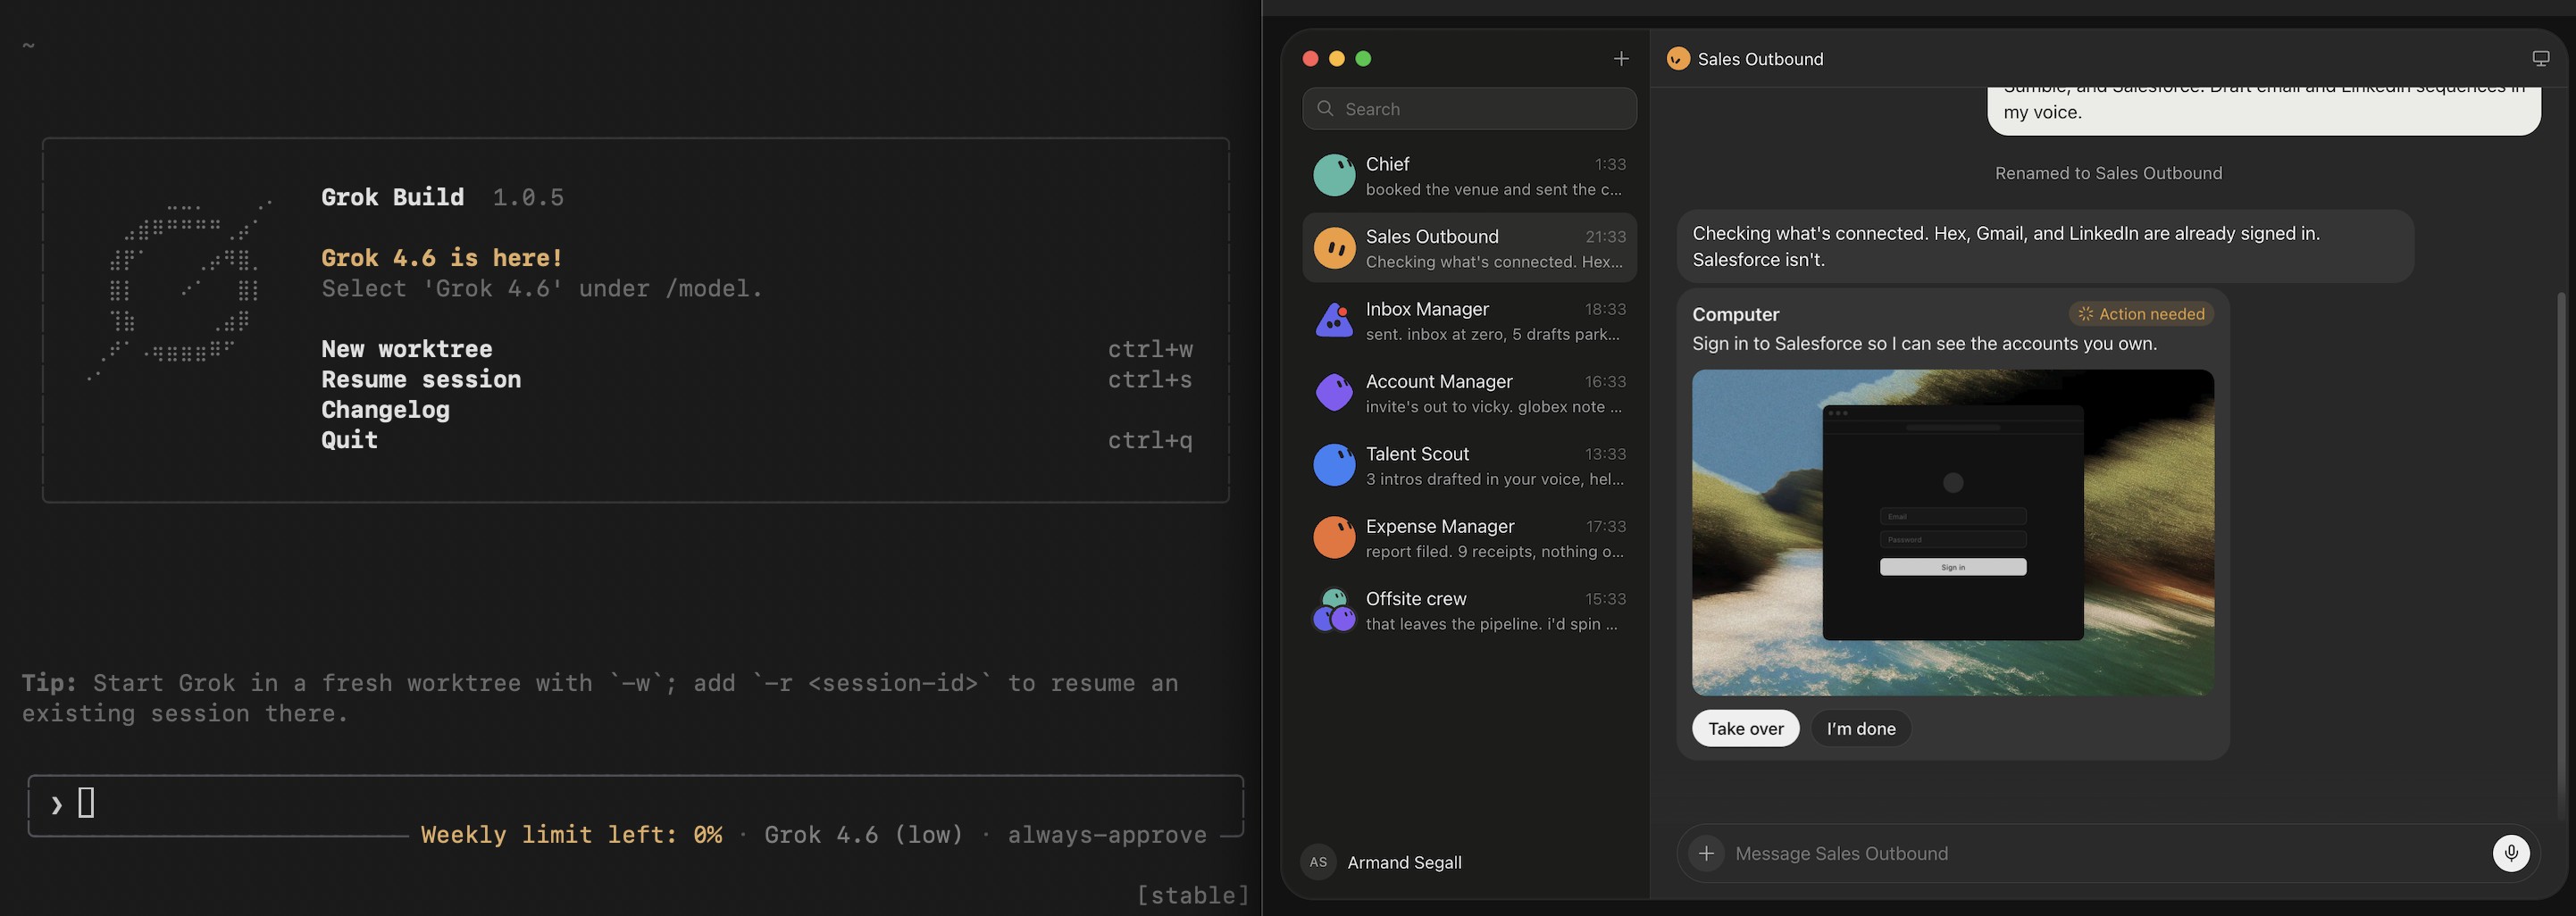Click the ctrl+s shortcut label
Screen dimensions: 2576x916
[x=1150, y=379]
